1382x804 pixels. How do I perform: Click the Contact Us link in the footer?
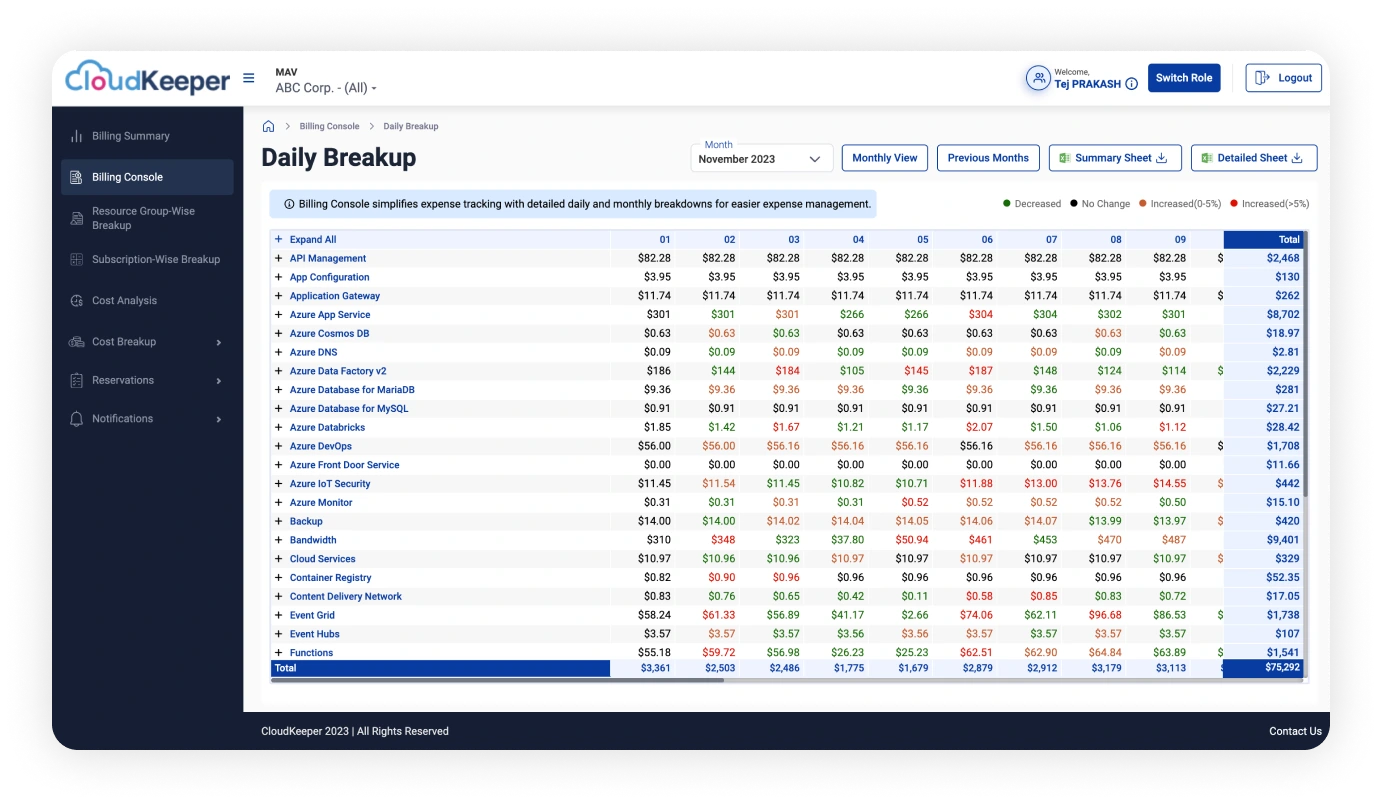[x=1295, y=732]
